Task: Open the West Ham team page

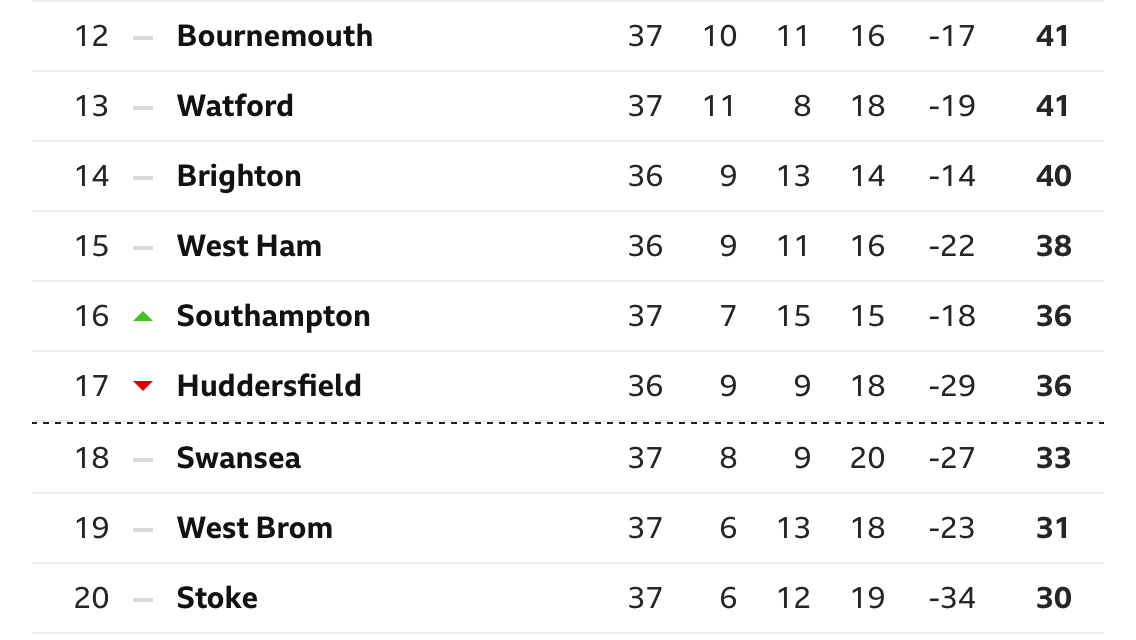Action: [x=249, y=246]
